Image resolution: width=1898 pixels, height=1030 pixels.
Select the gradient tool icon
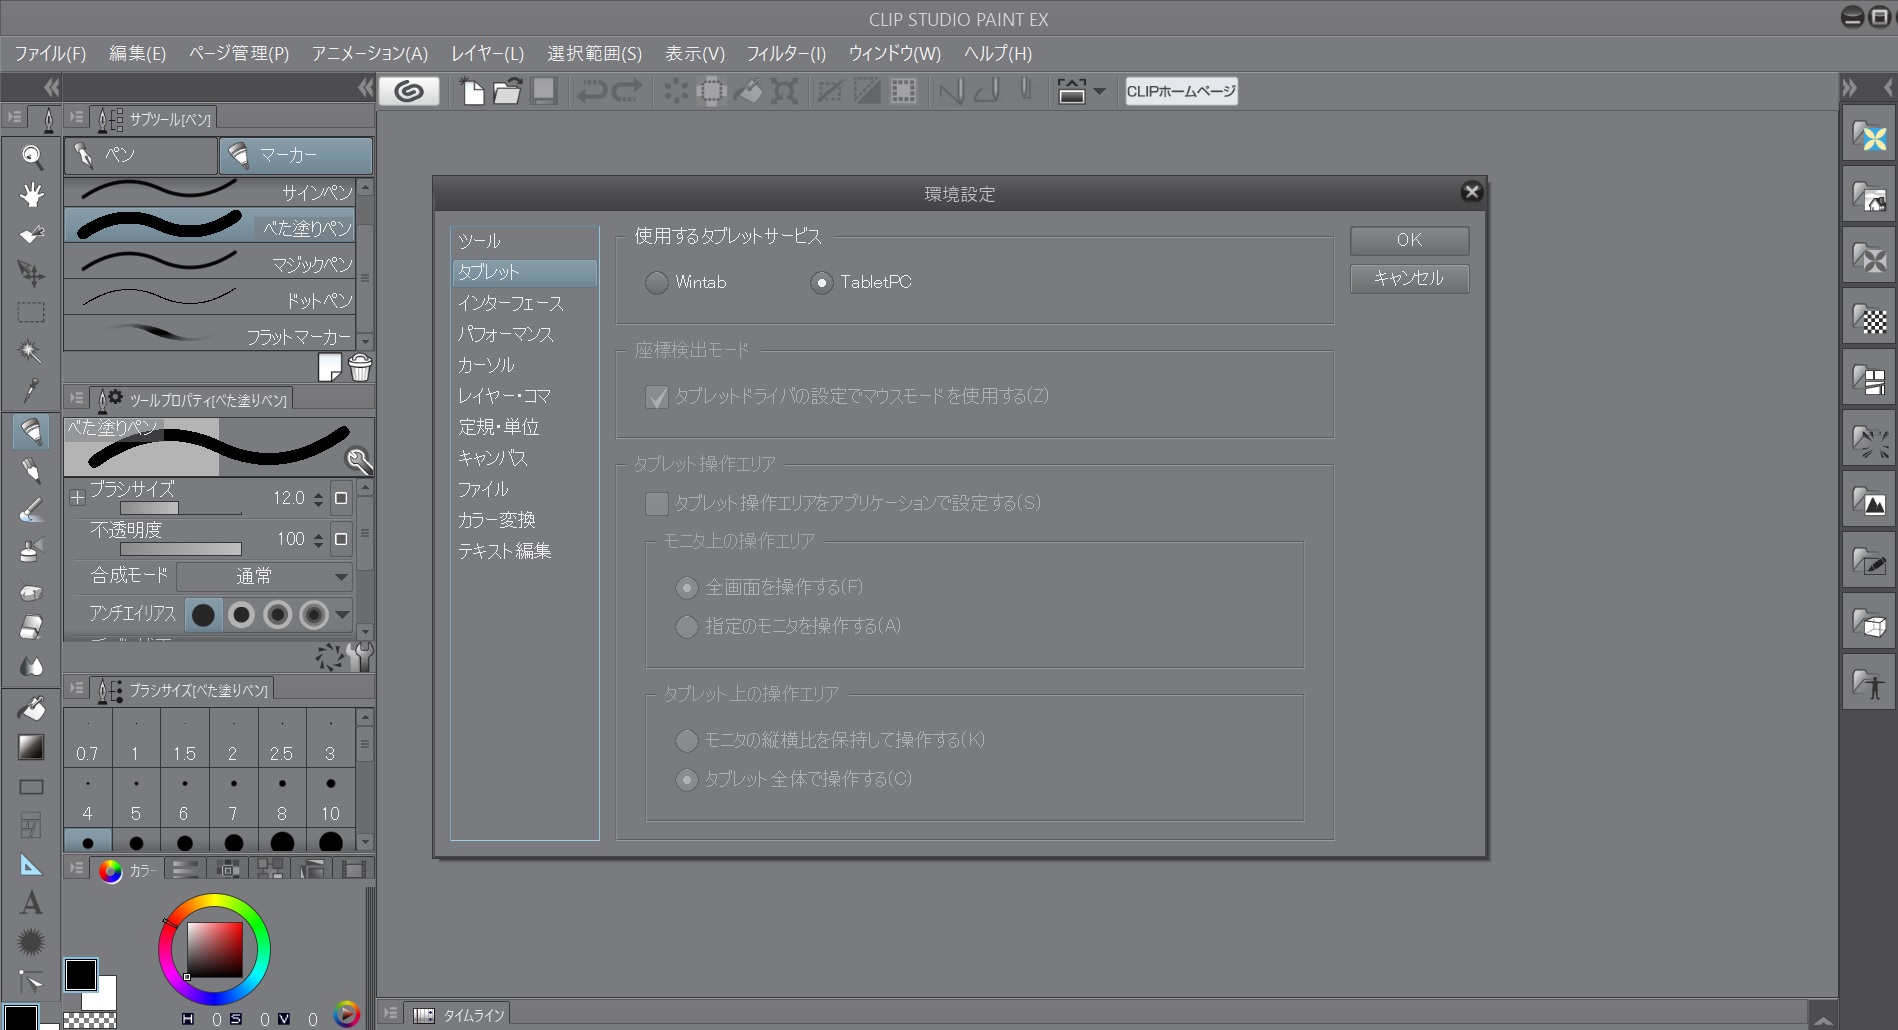[x=31, y=747]
